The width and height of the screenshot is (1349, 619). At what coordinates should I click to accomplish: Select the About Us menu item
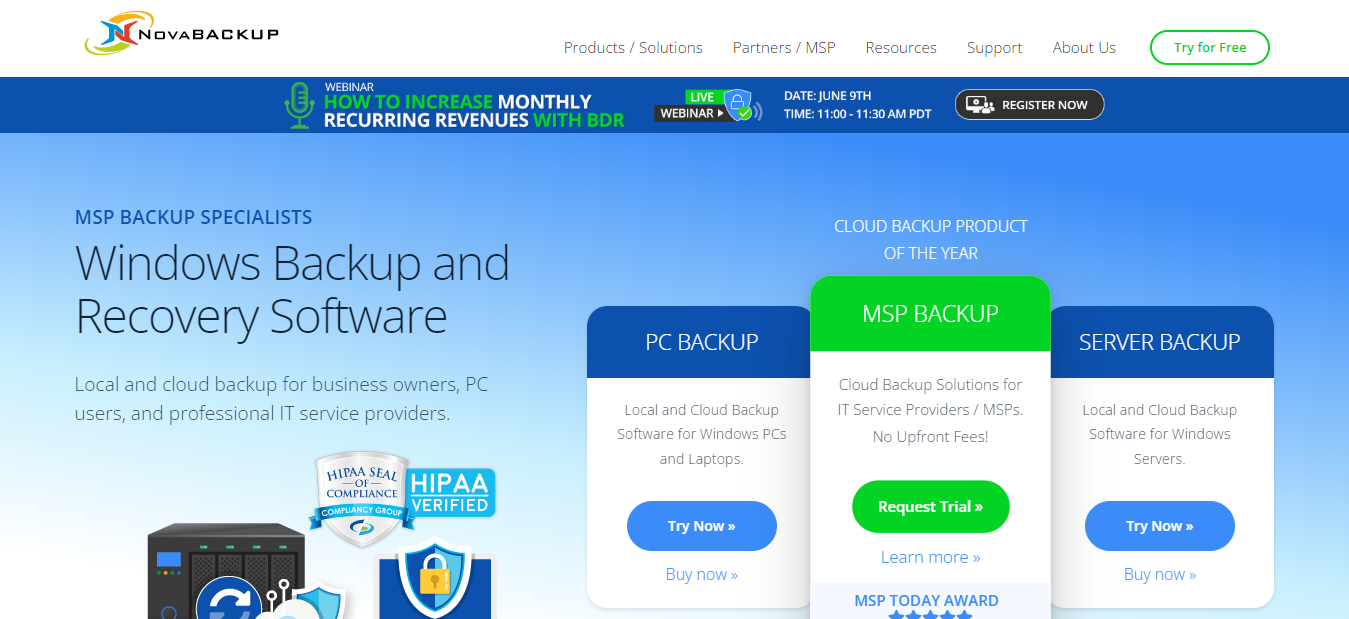pyautogui.click(x=1084, y=47)
